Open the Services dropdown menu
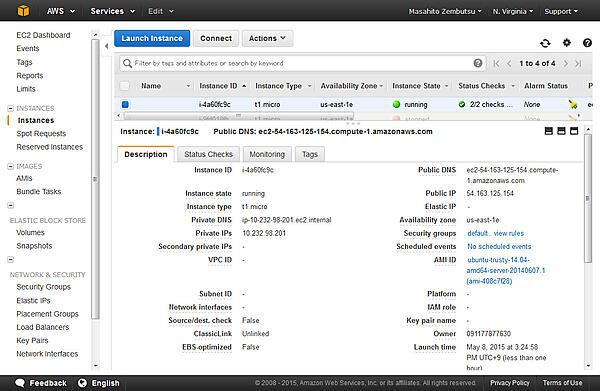Screen dimensions: 600x391 [x=112, y=11]
